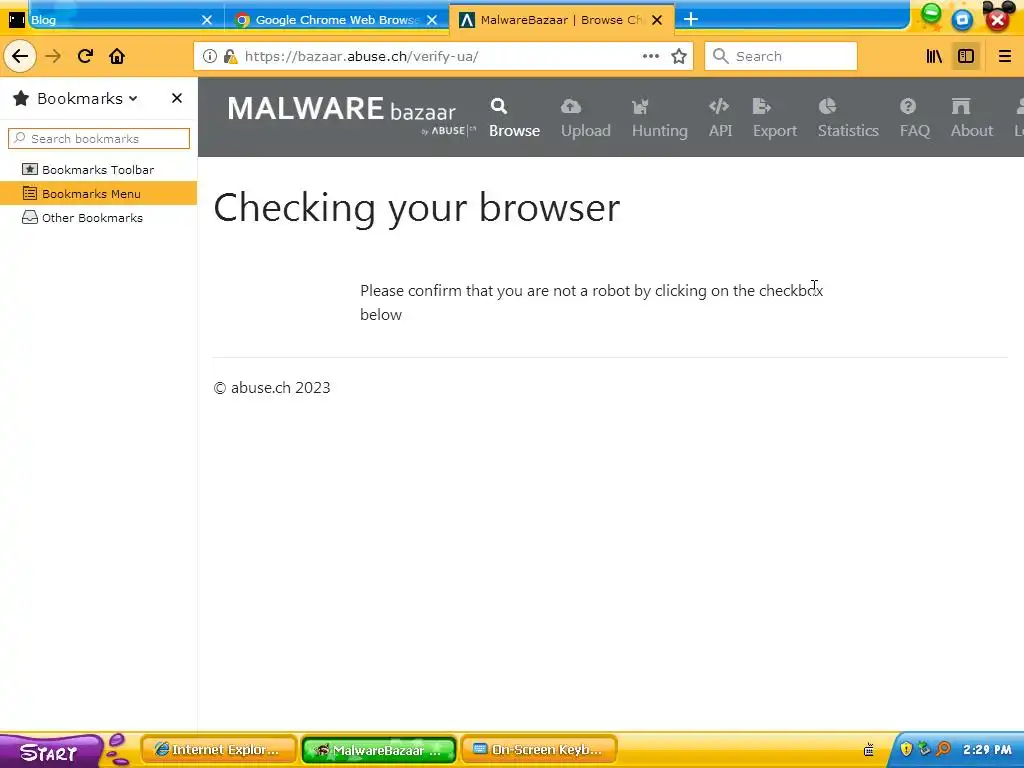The height and width of the screenshot is (768, 1024).
Task: Open page actions three-dot menu
Action: point(650,56)
